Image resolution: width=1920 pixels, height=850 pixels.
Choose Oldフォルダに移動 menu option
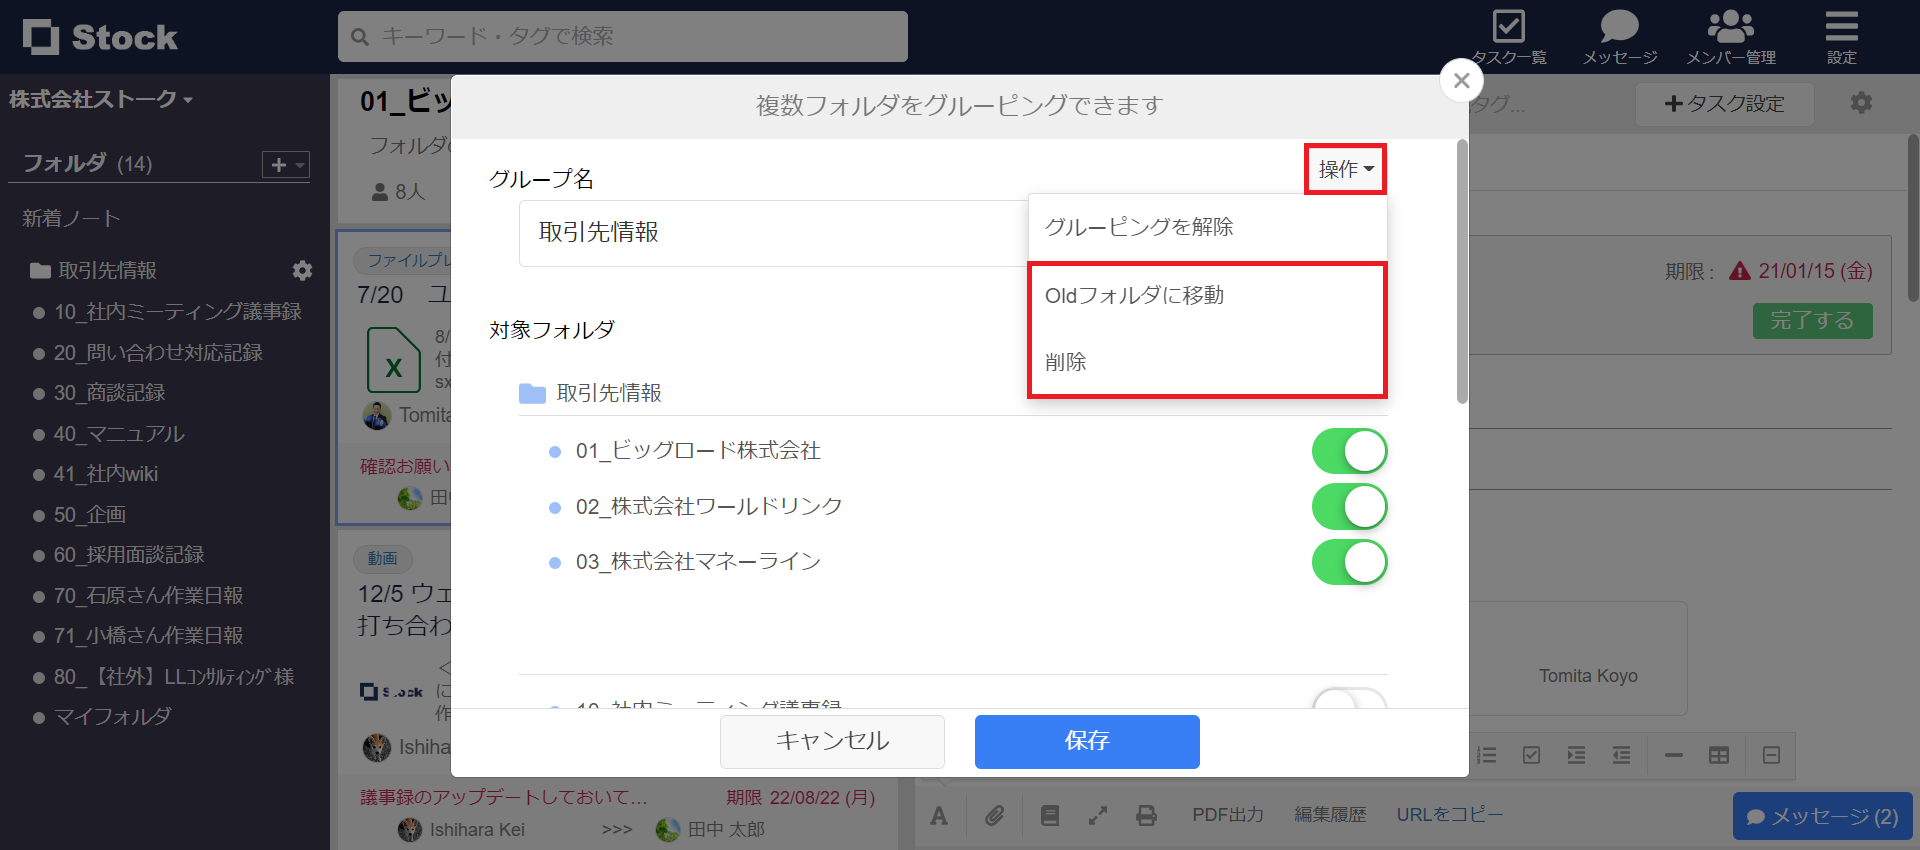(x=1134, y=295)
